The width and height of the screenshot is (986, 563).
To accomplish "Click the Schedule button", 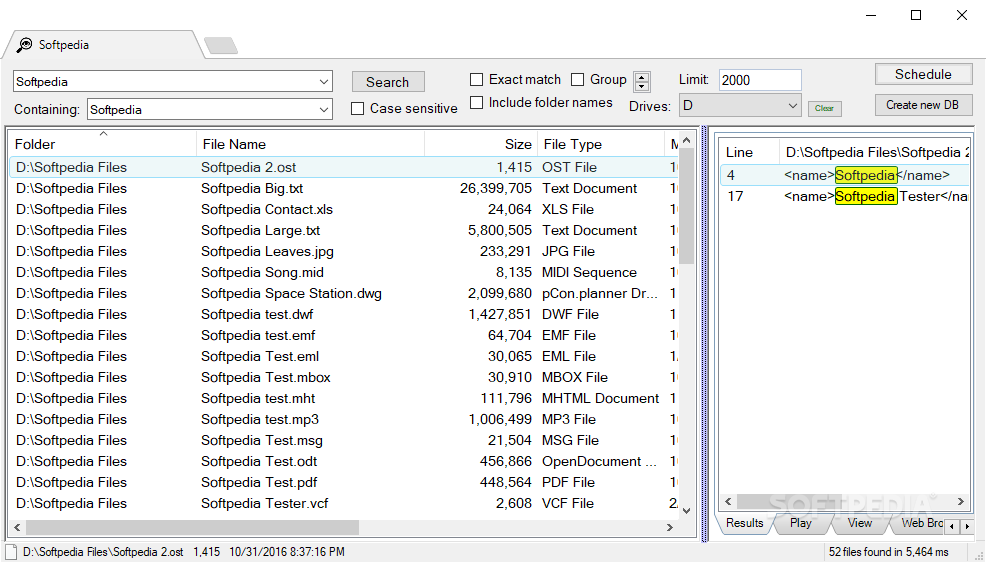I will coord(923,74).
